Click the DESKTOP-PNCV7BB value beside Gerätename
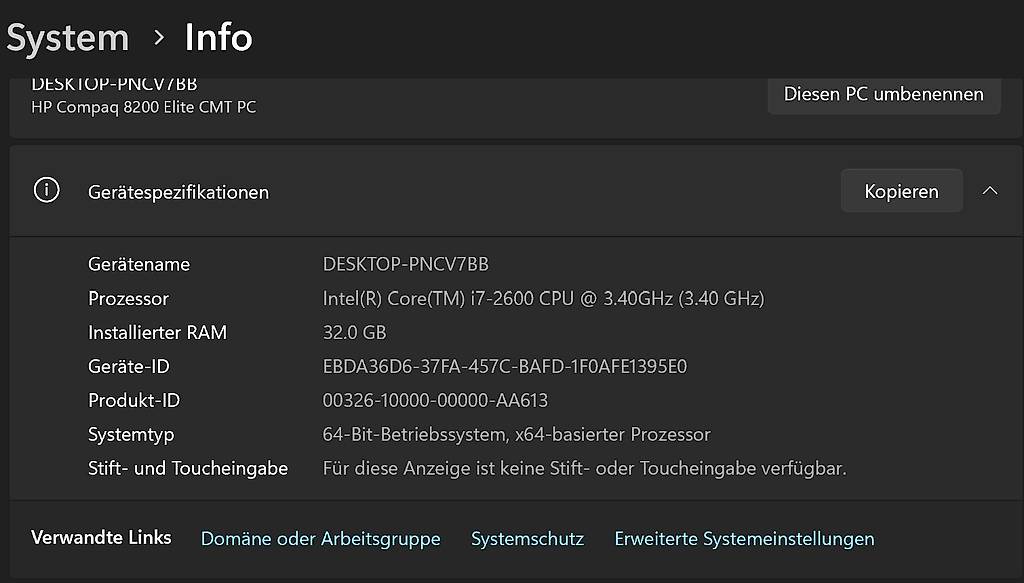Image resolution: width=1024 pixels, height=583 pixels. point(405,264)
